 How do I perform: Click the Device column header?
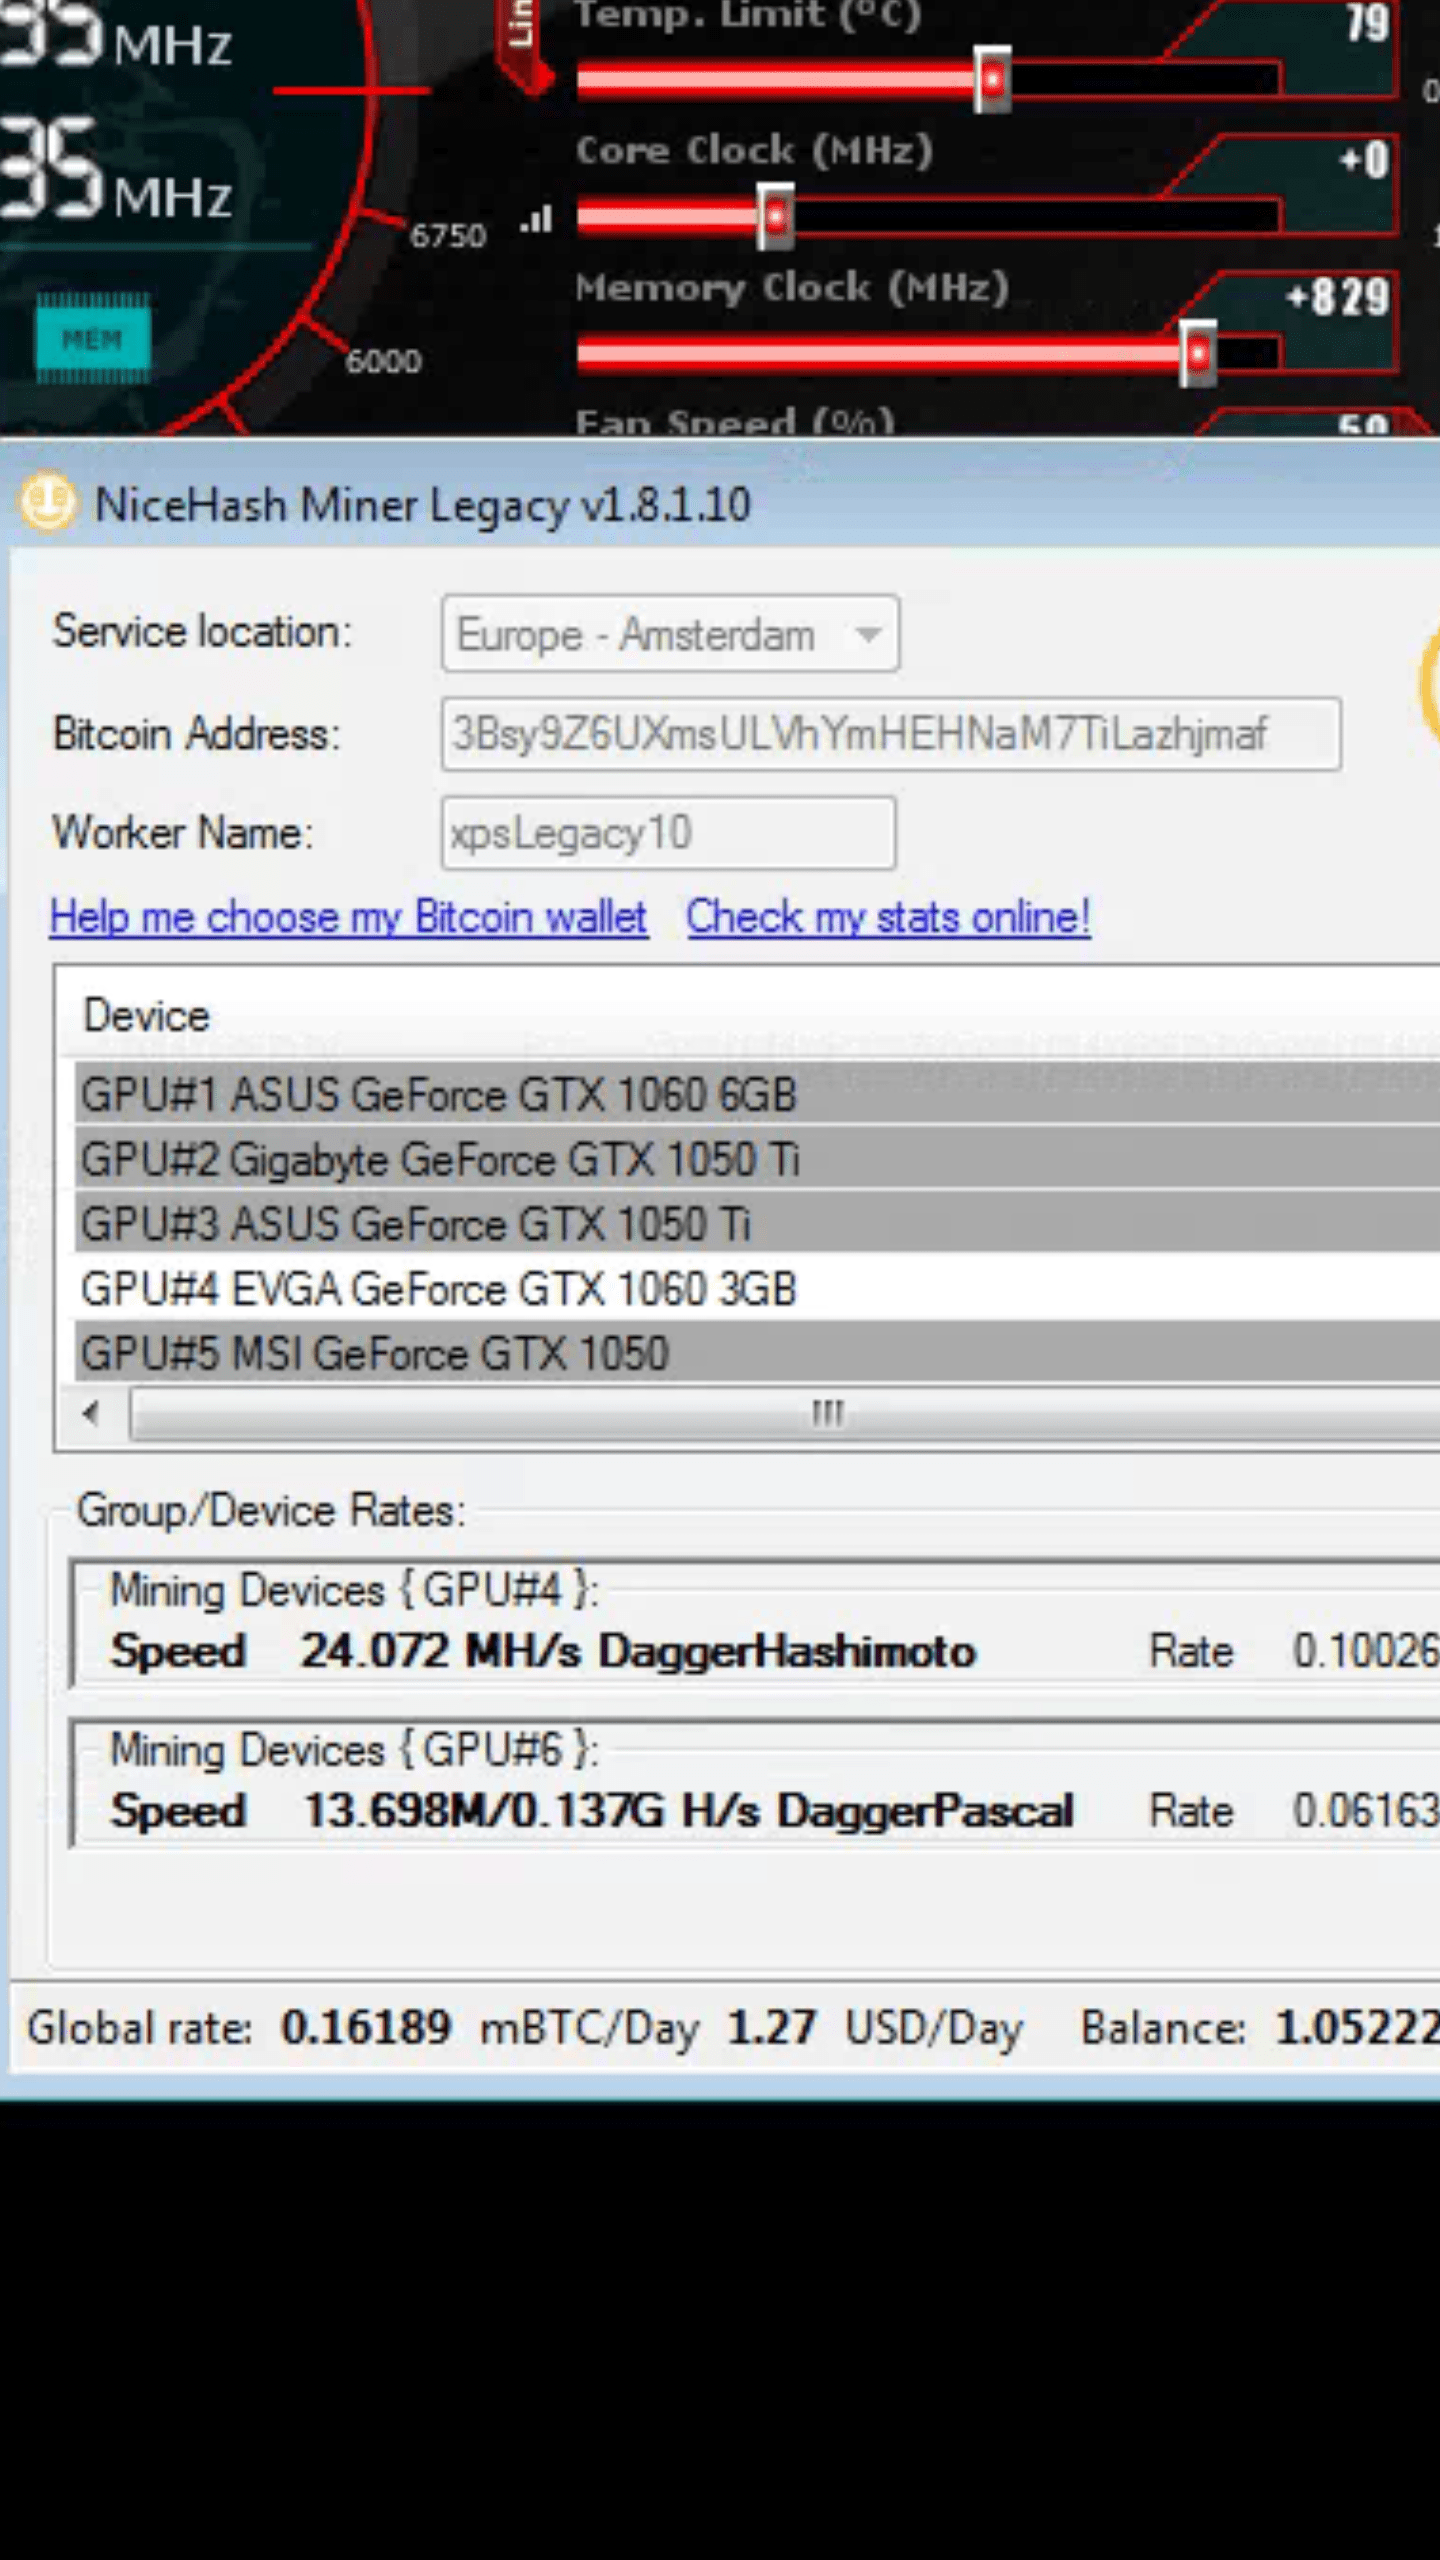[147, 1016]
